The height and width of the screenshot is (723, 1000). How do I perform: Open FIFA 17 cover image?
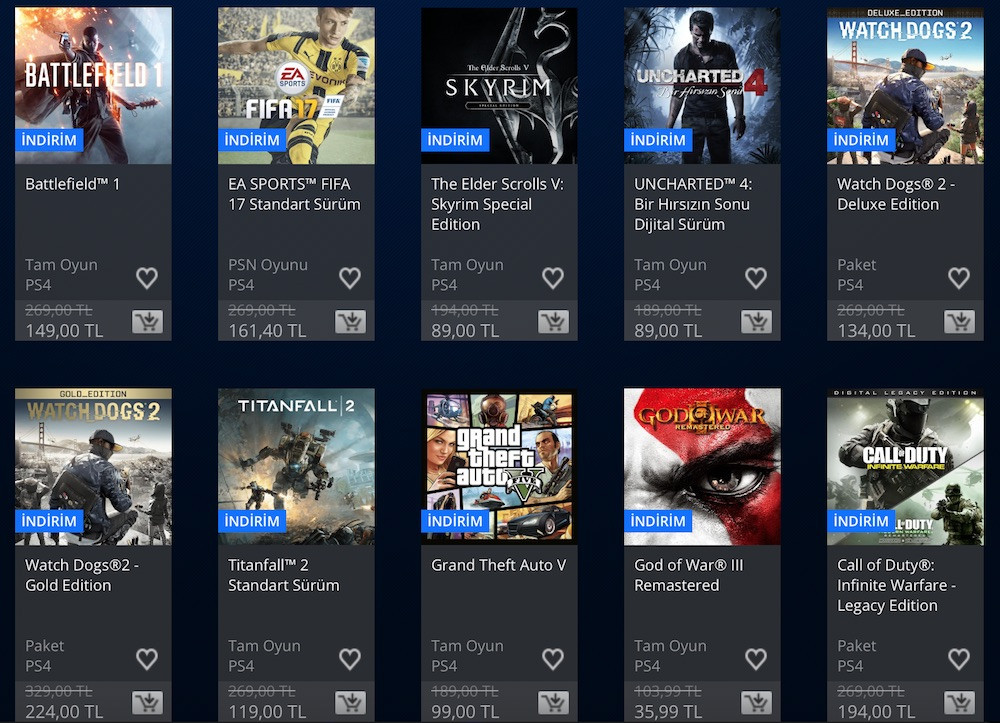click(x=296, y=85)
